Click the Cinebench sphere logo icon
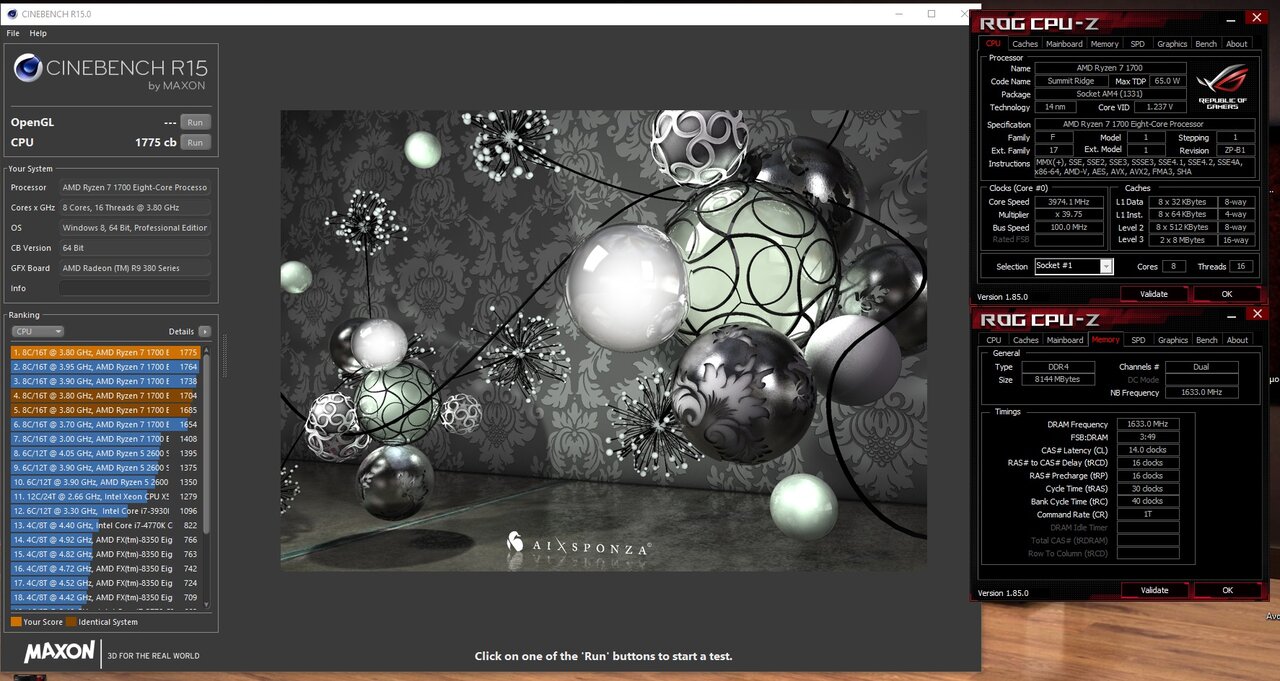Screen dimensions: 1280x681 coord(28,68)
